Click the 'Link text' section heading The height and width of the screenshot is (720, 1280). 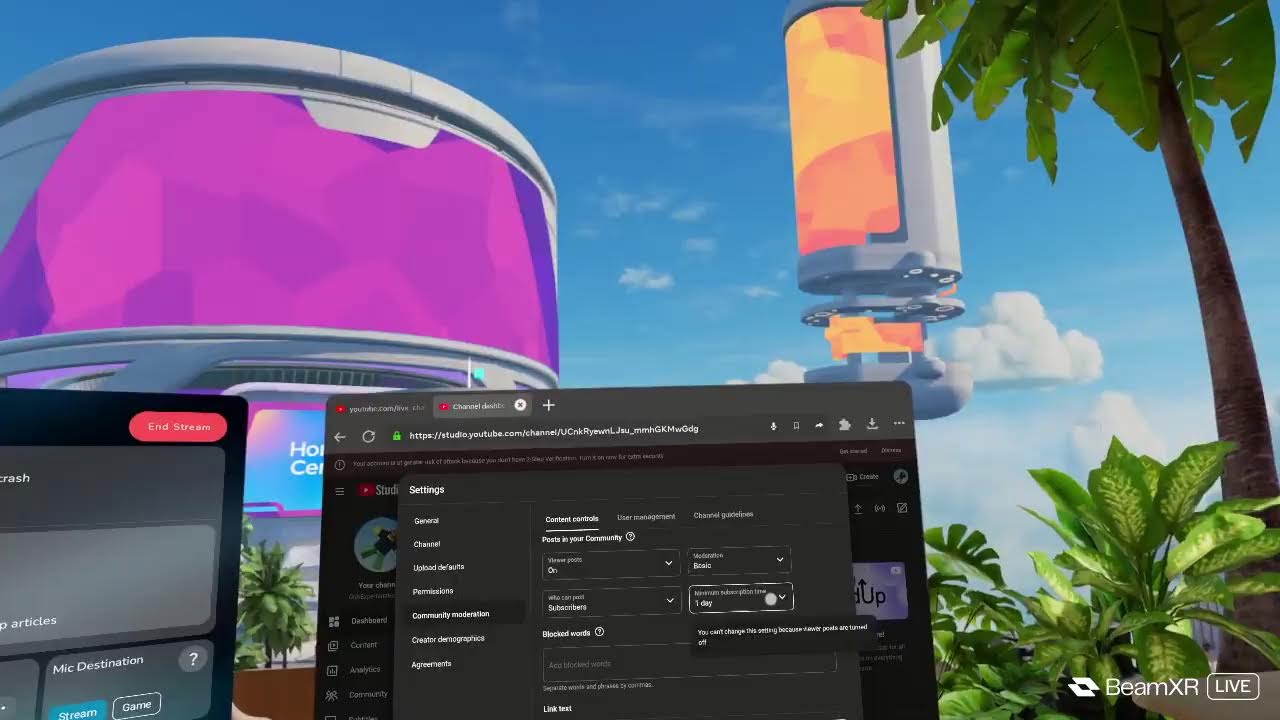[557, 708]
